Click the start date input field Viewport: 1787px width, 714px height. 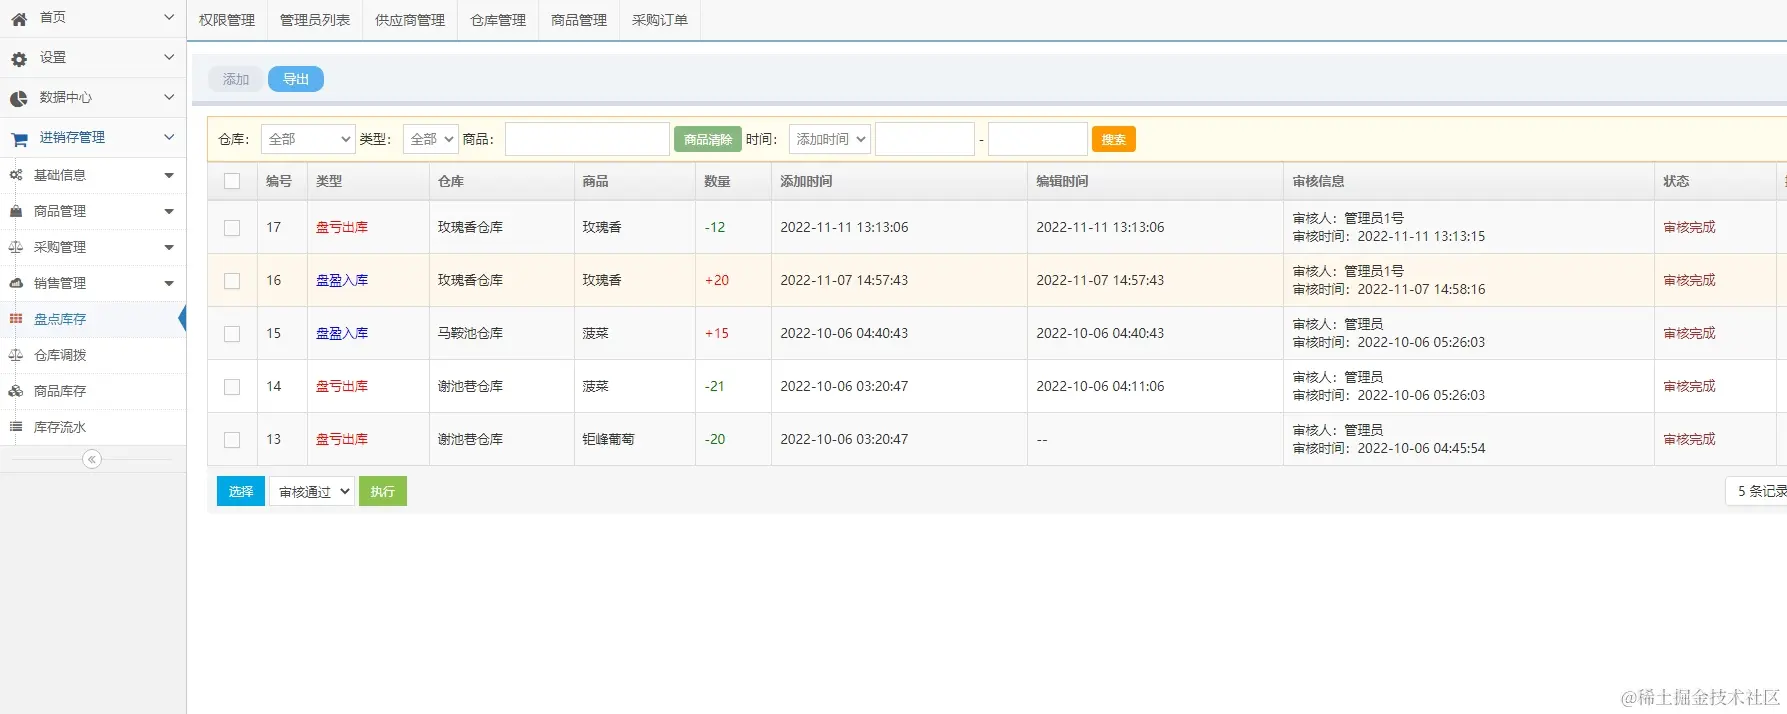tap(925, 139)
